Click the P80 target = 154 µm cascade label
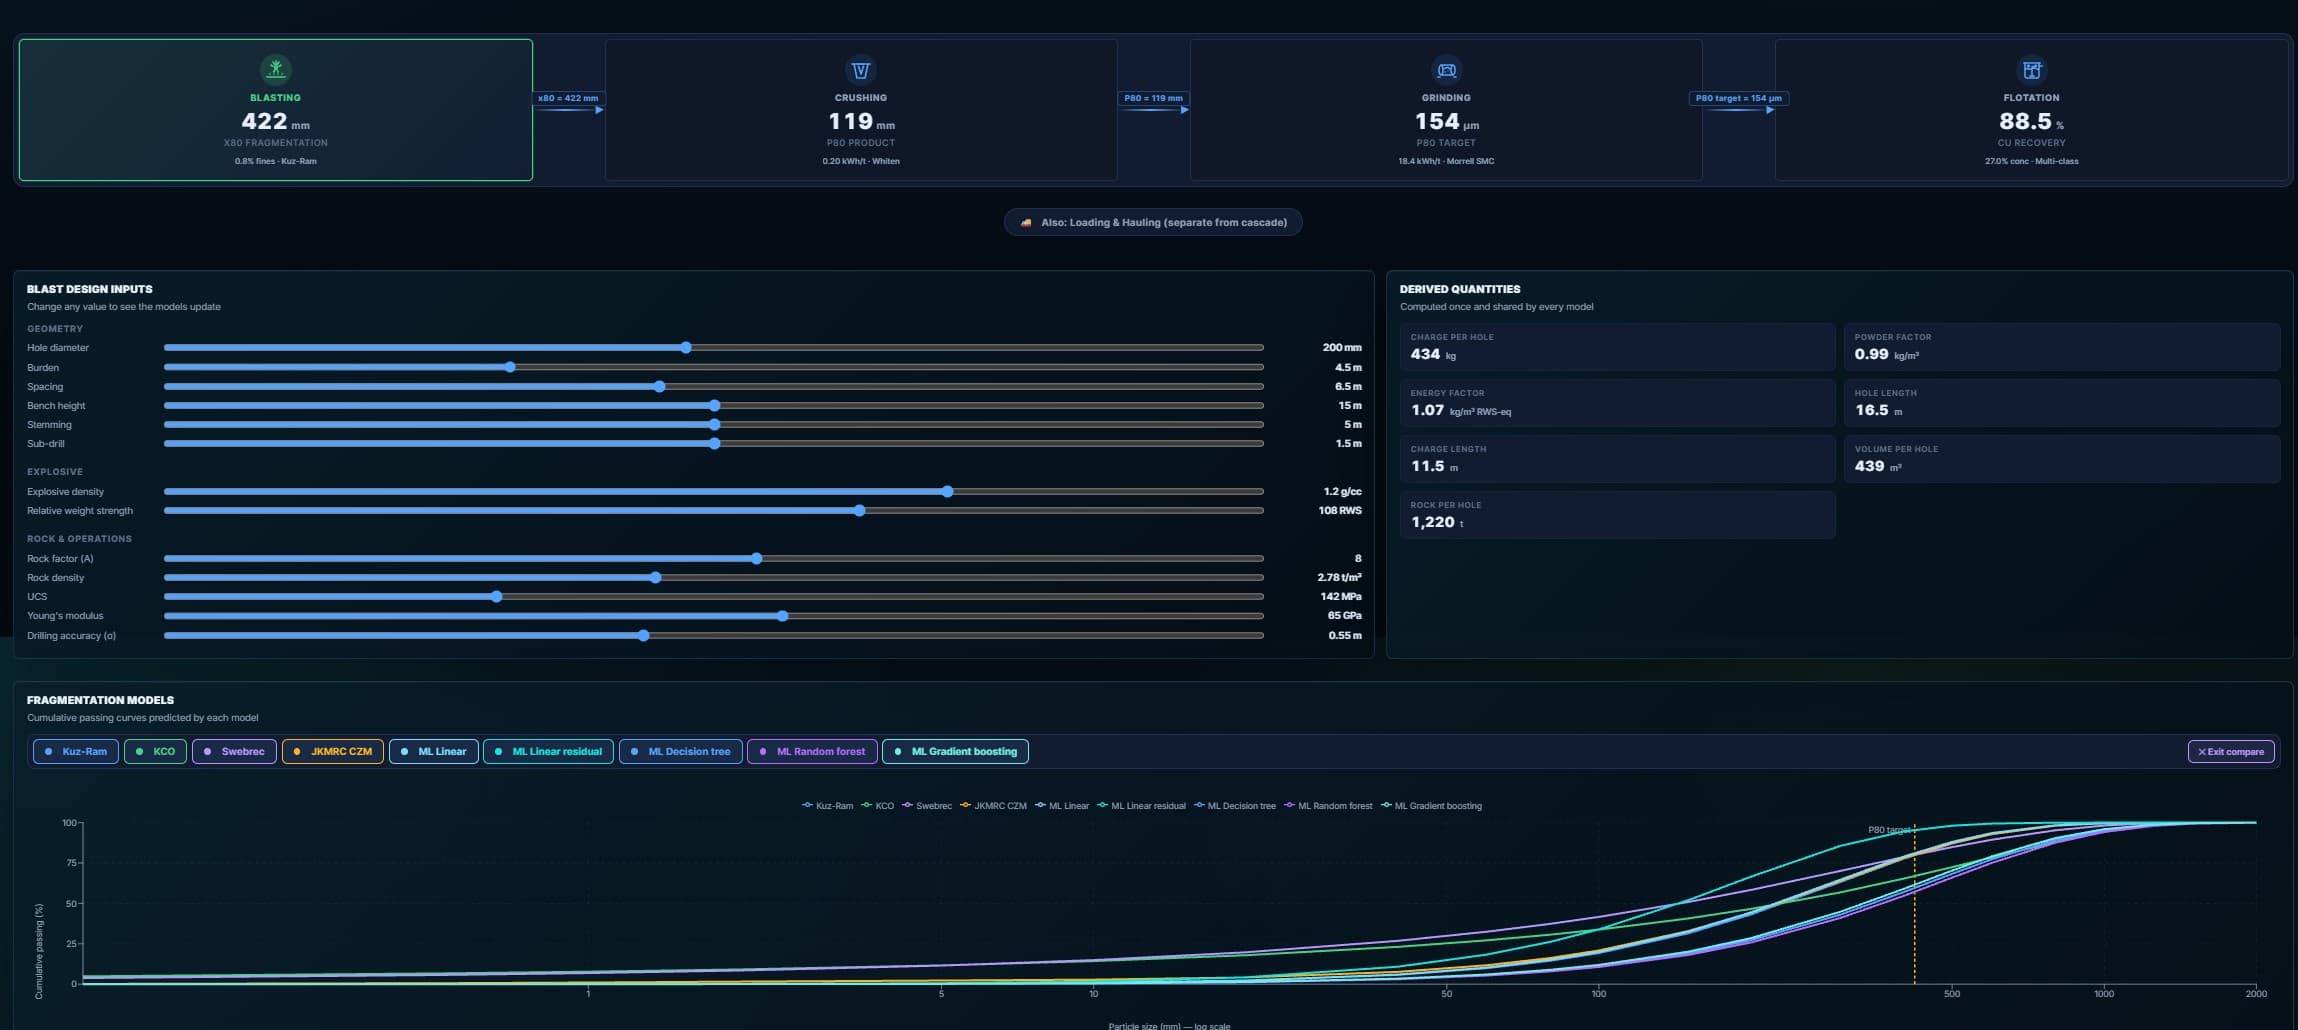The image size is (2298, 1030). click(1738, 98)
